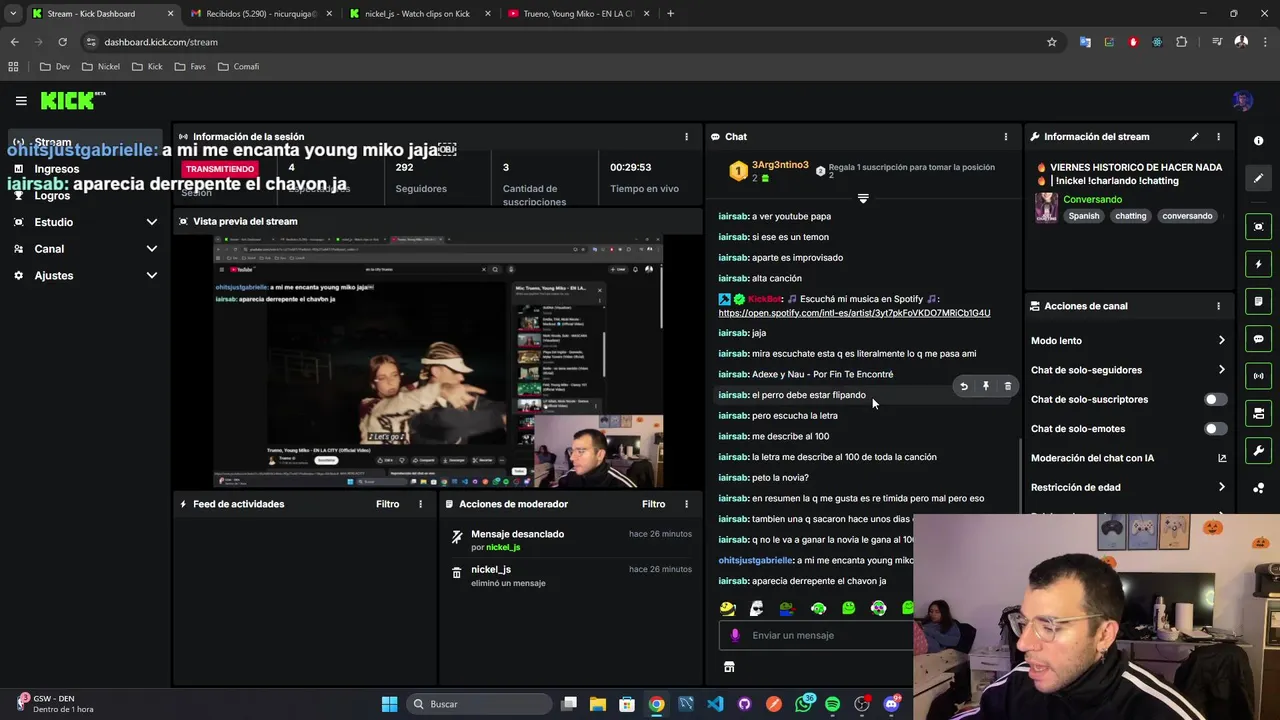Toggle Chat de solo-emotes switch
Viewport: 1280px width, 720px height.
pos(1215,429)
